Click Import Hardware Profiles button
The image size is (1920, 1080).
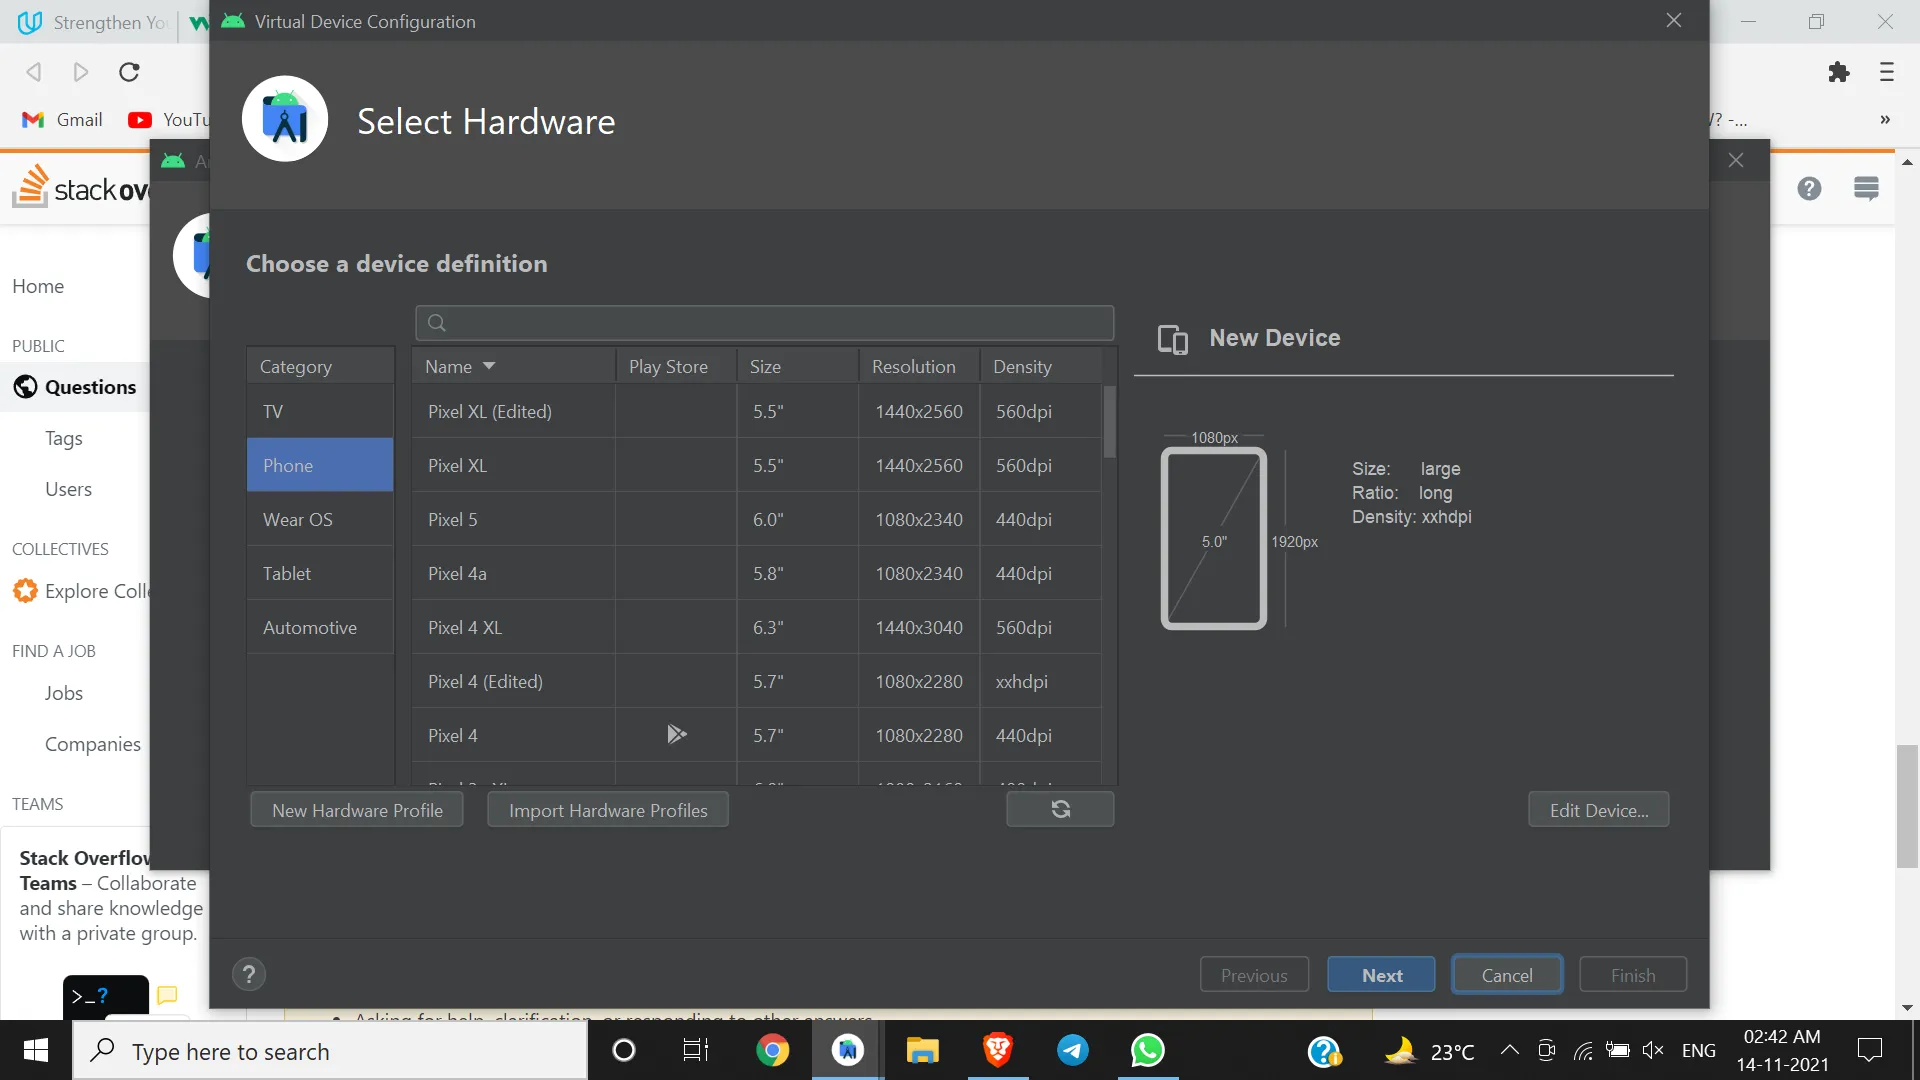tap(608, 810)
